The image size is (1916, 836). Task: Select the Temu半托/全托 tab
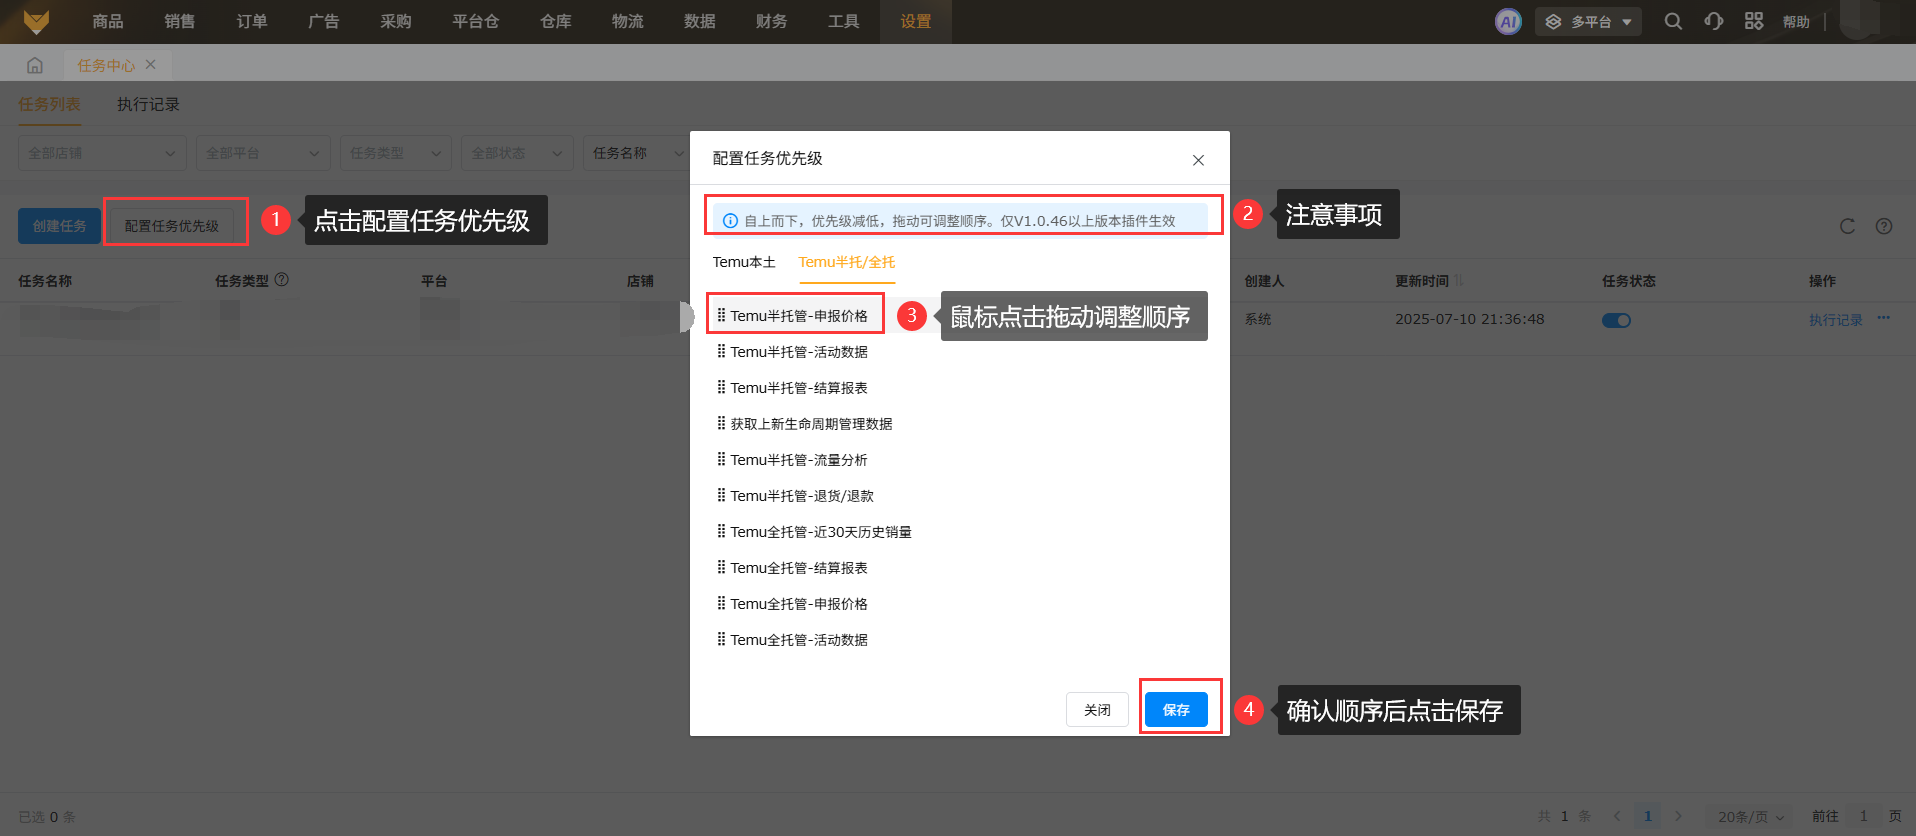(847, 262)
